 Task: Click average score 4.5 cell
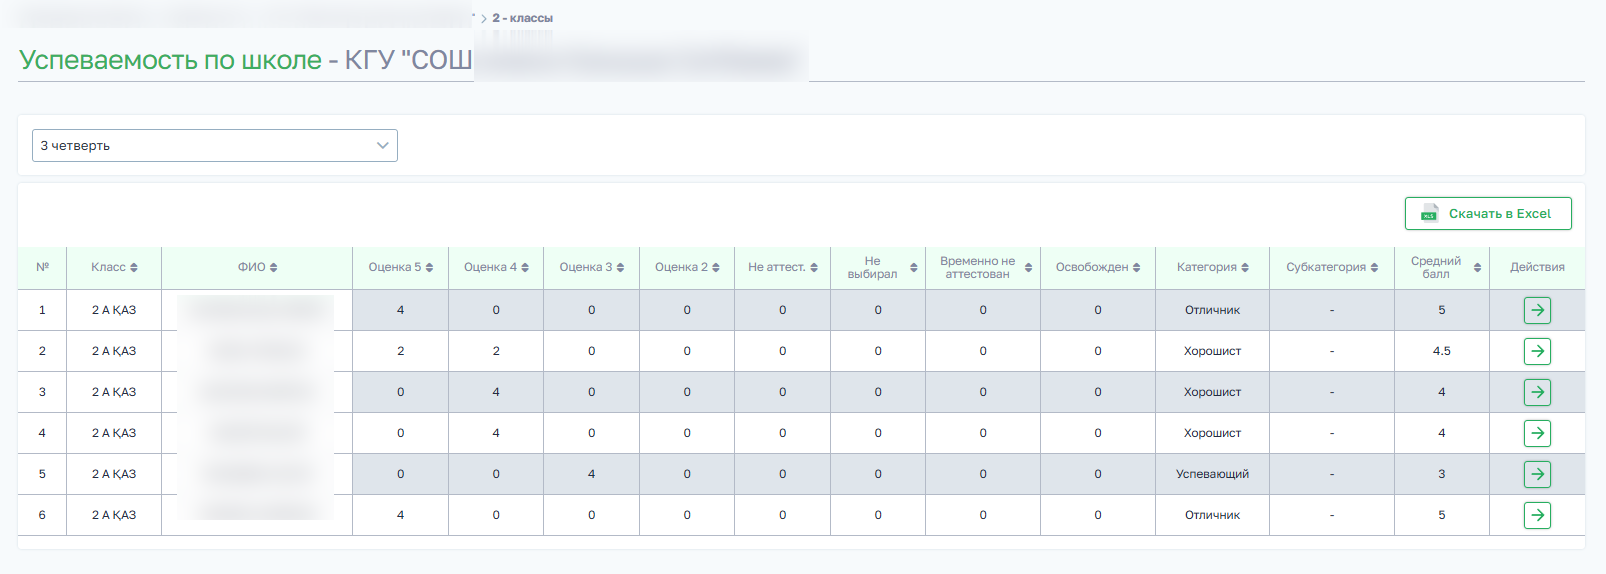[1441, 351]
